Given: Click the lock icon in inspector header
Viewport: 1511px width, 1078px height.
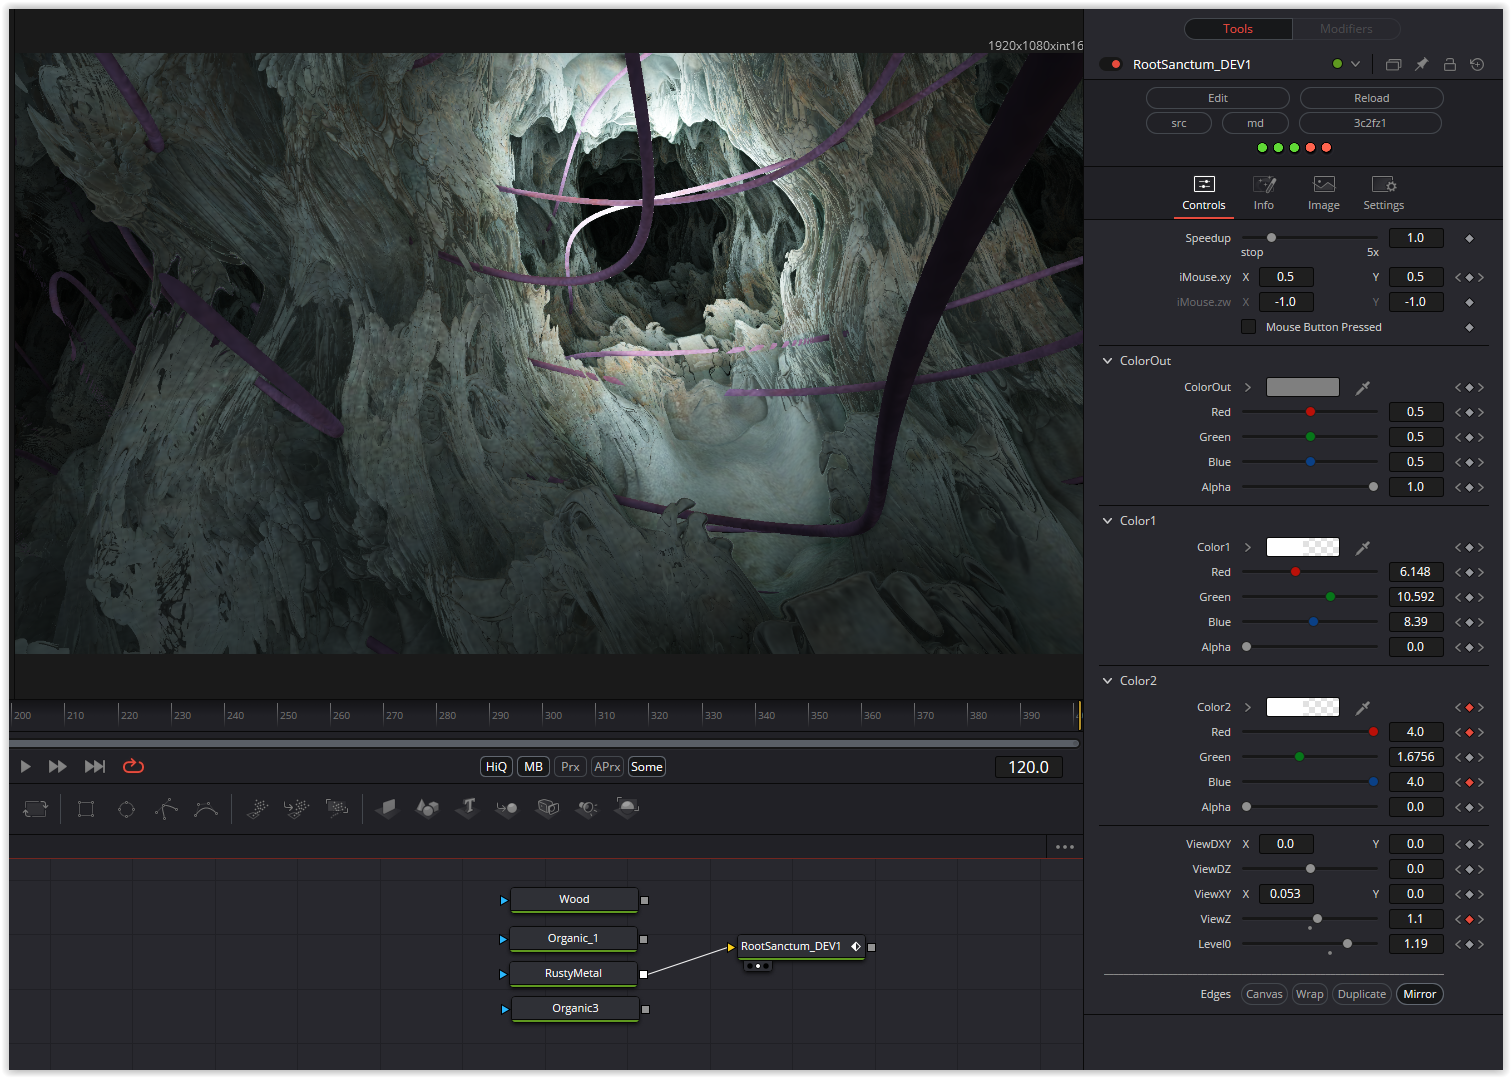Looking at the screenshot, I should coord(1449,64).
